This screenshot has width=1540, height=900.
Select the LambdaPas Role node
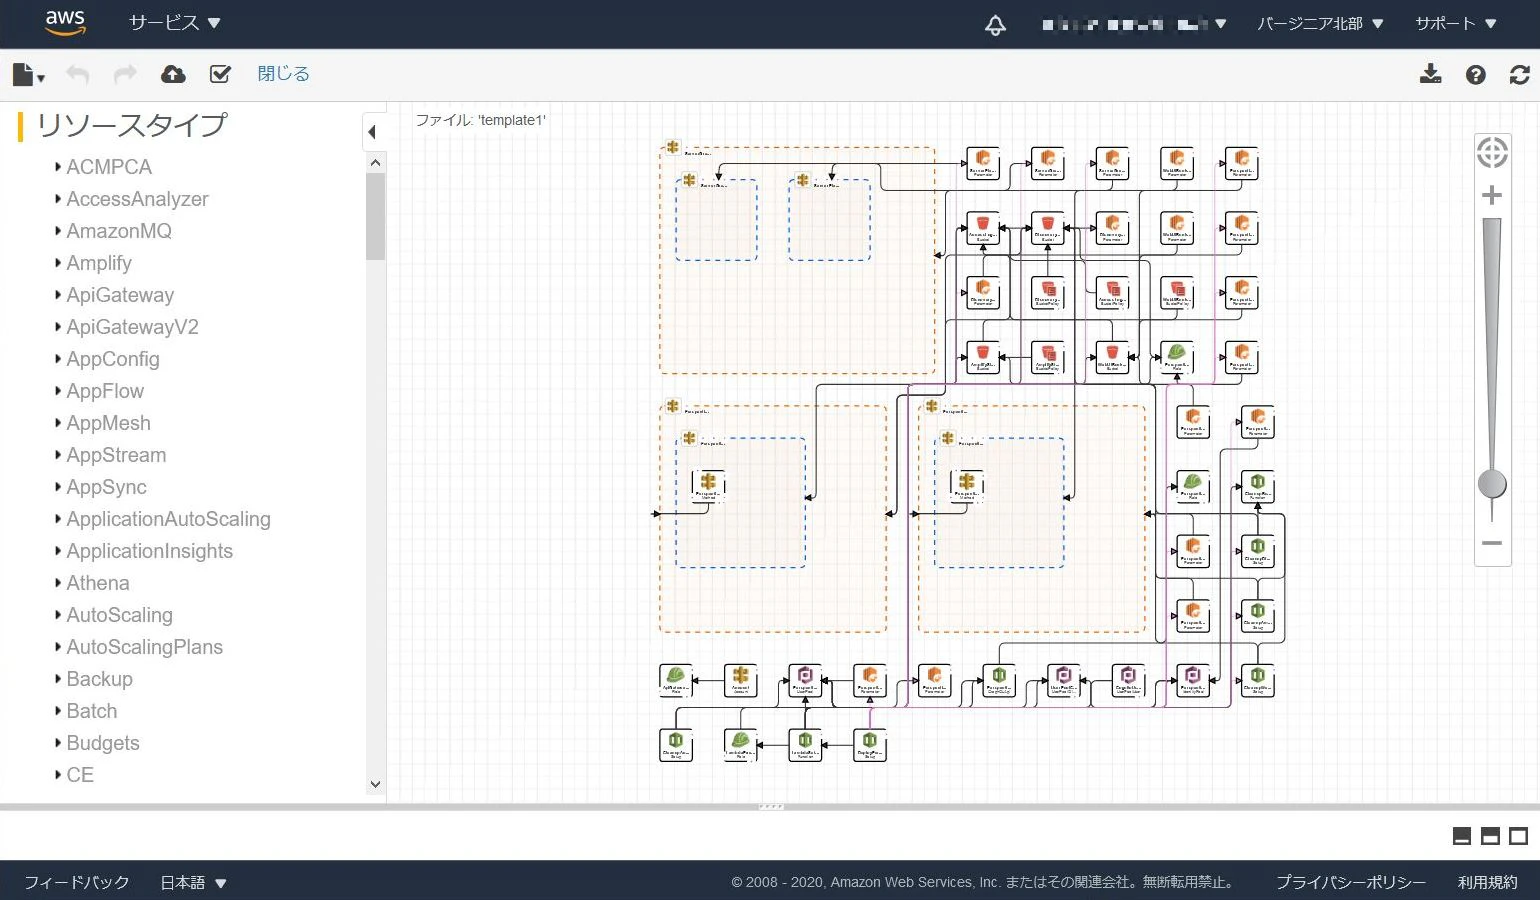tap(740, 745)
